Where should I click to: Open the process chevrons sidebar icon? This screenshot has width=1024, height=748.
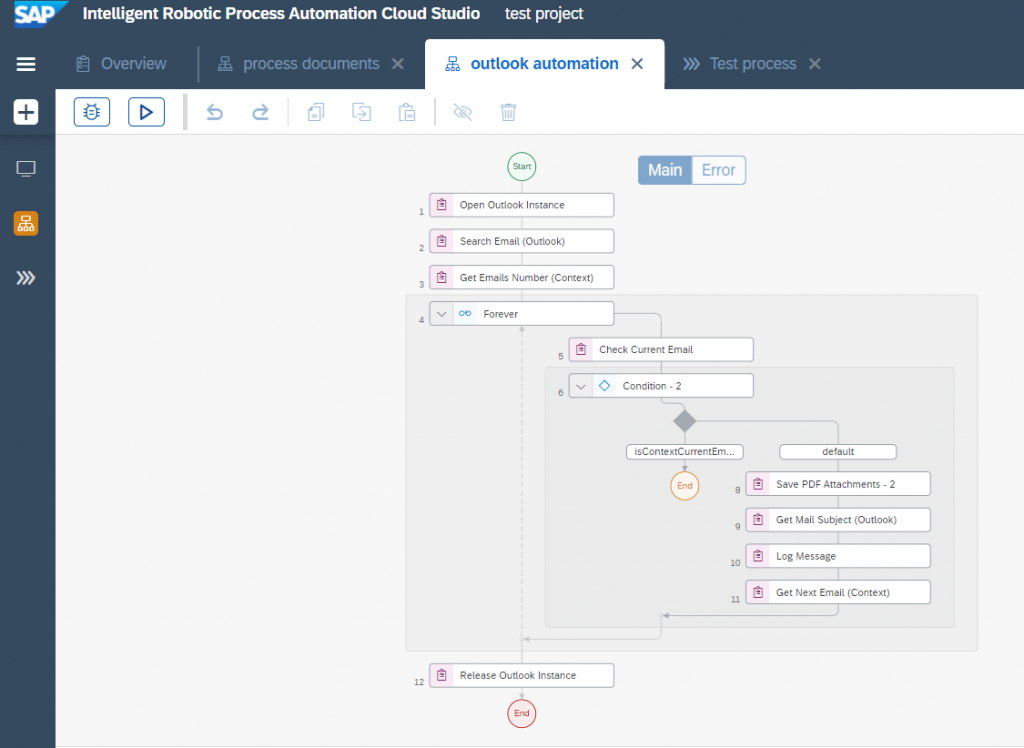(x=26, y=278)
